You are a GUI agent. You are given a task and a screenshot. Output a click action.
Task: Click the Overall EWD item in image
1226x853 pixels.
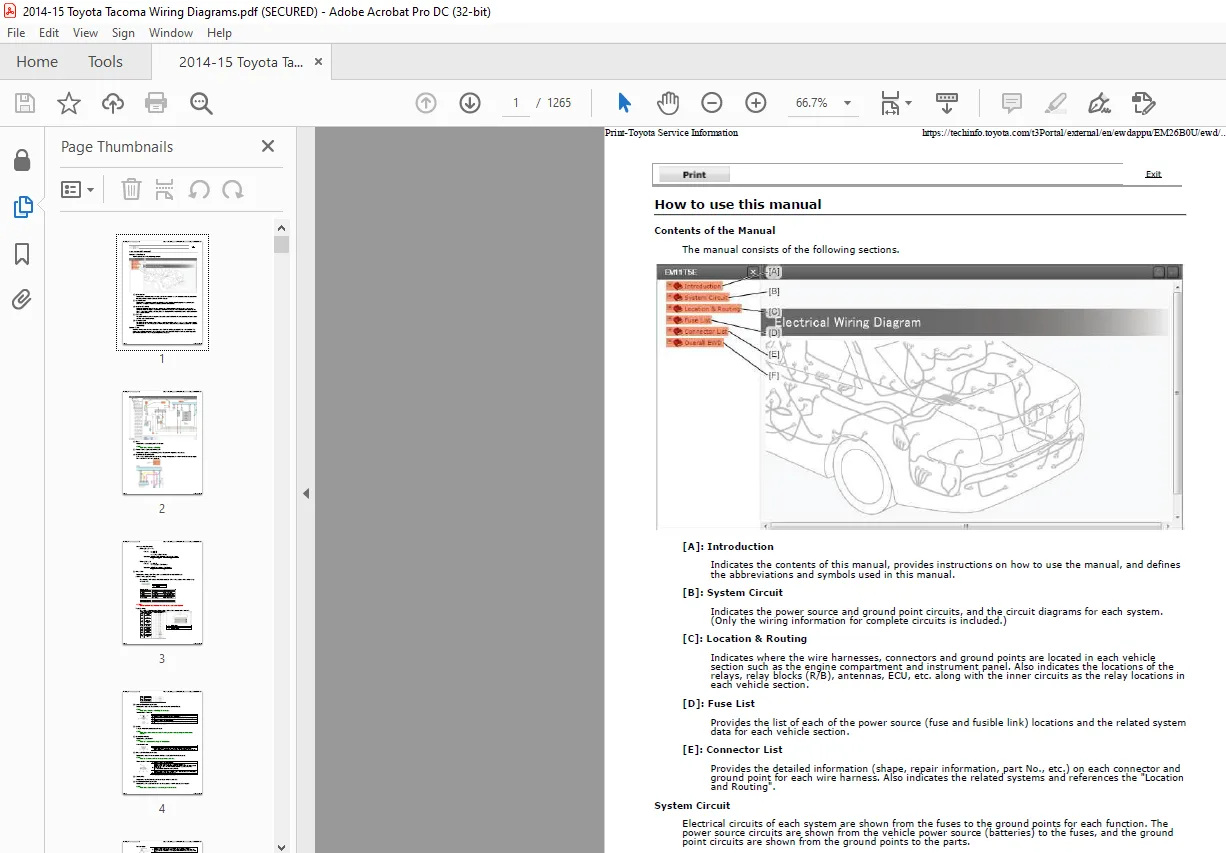point(696,342)
